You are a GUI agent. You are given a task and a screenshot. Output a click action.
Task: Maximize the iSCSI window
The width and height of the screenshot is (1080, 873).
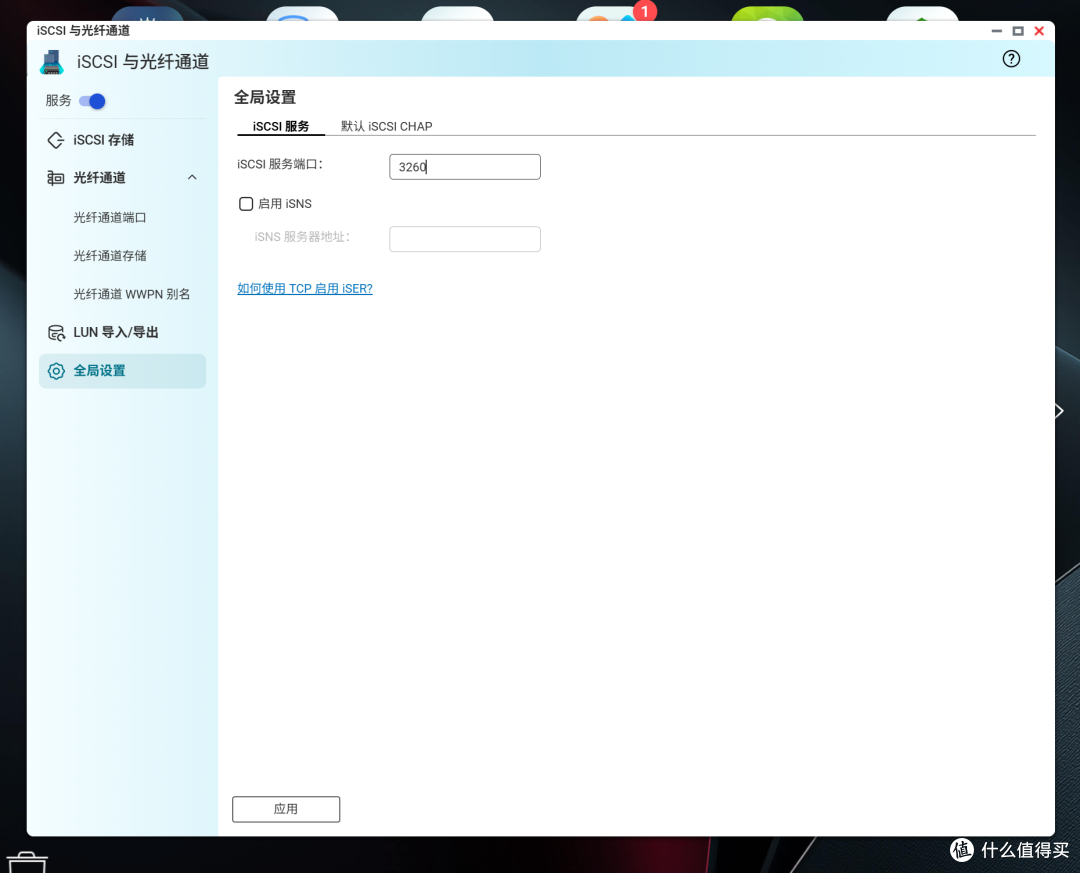(x=1018, y=31)
